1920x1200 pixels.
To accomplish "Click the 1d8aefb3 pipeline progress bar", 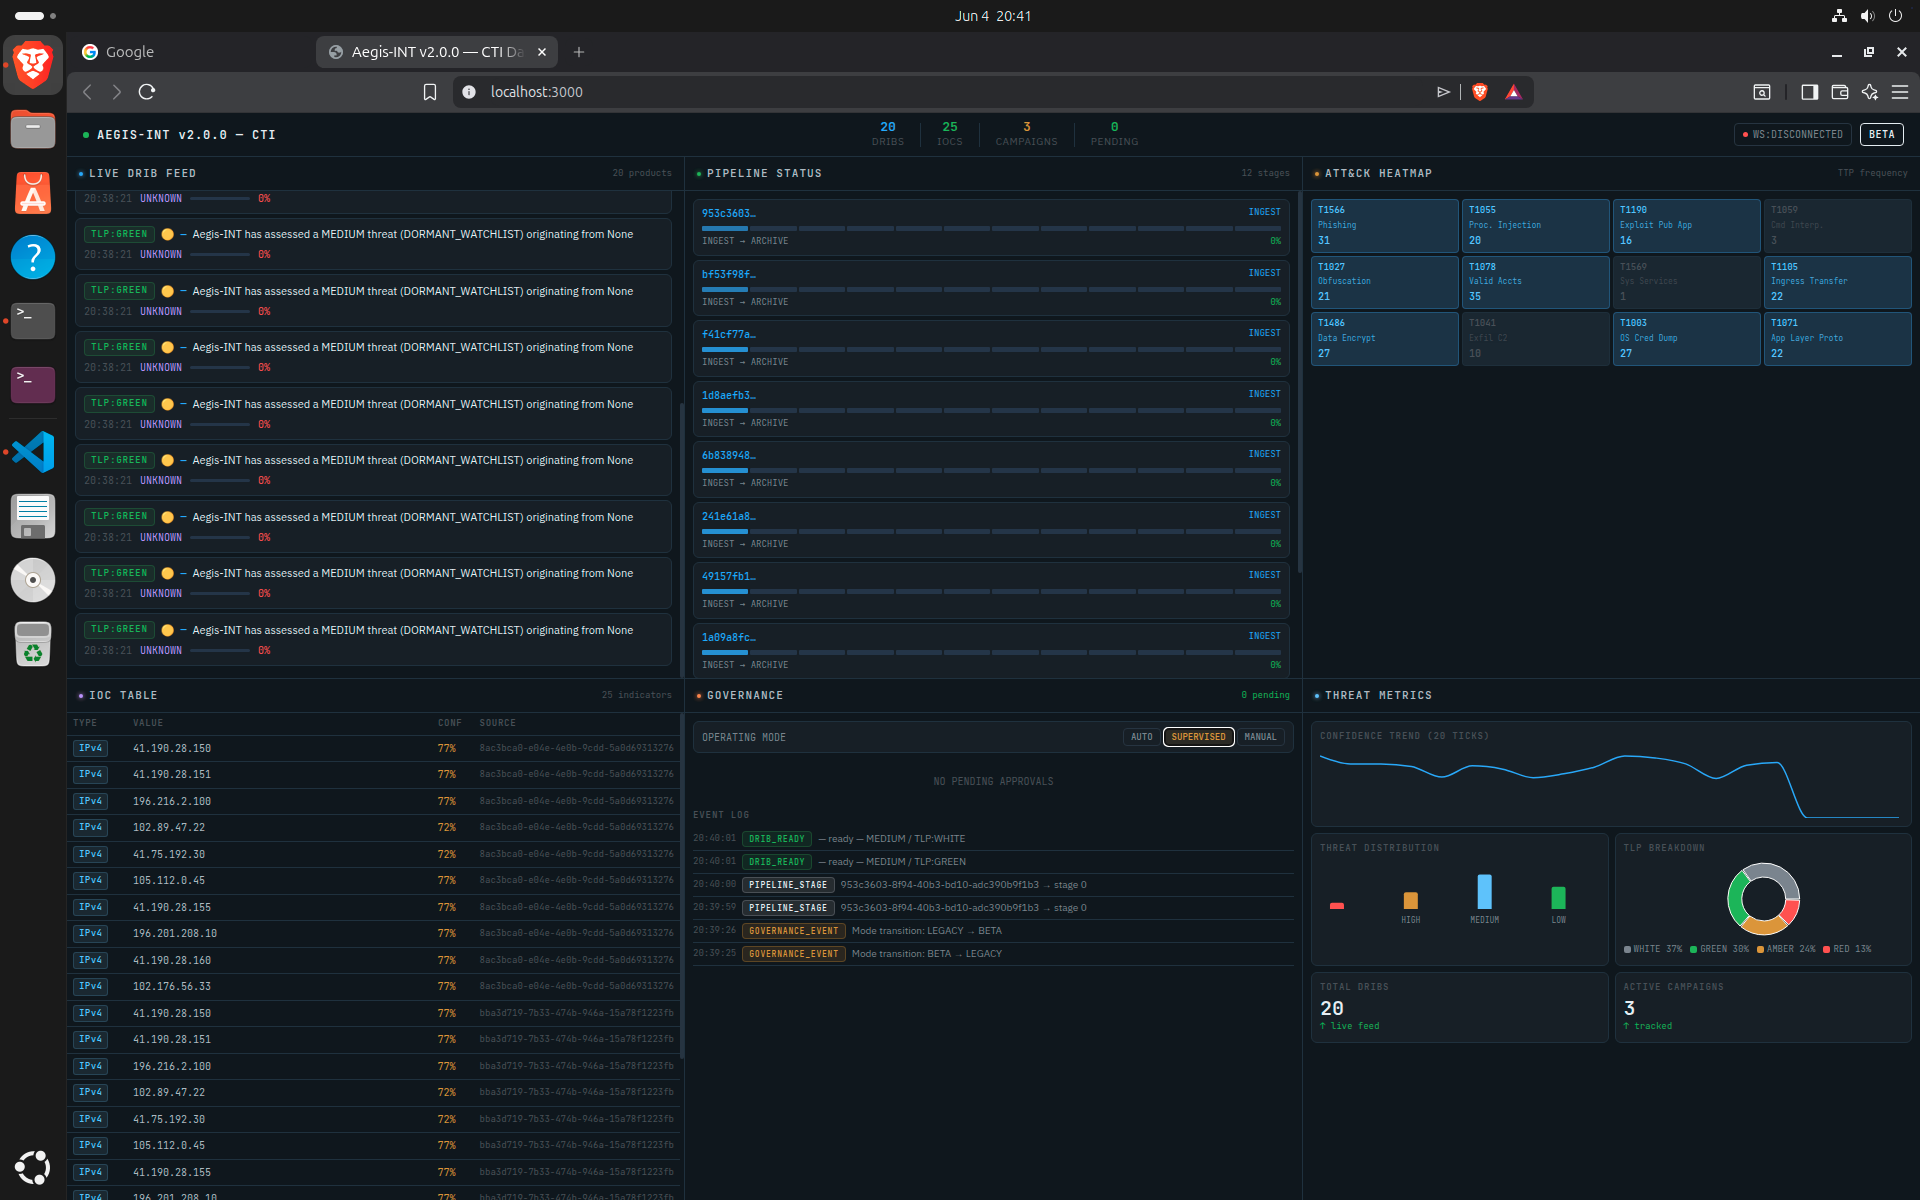I will 991,410.
